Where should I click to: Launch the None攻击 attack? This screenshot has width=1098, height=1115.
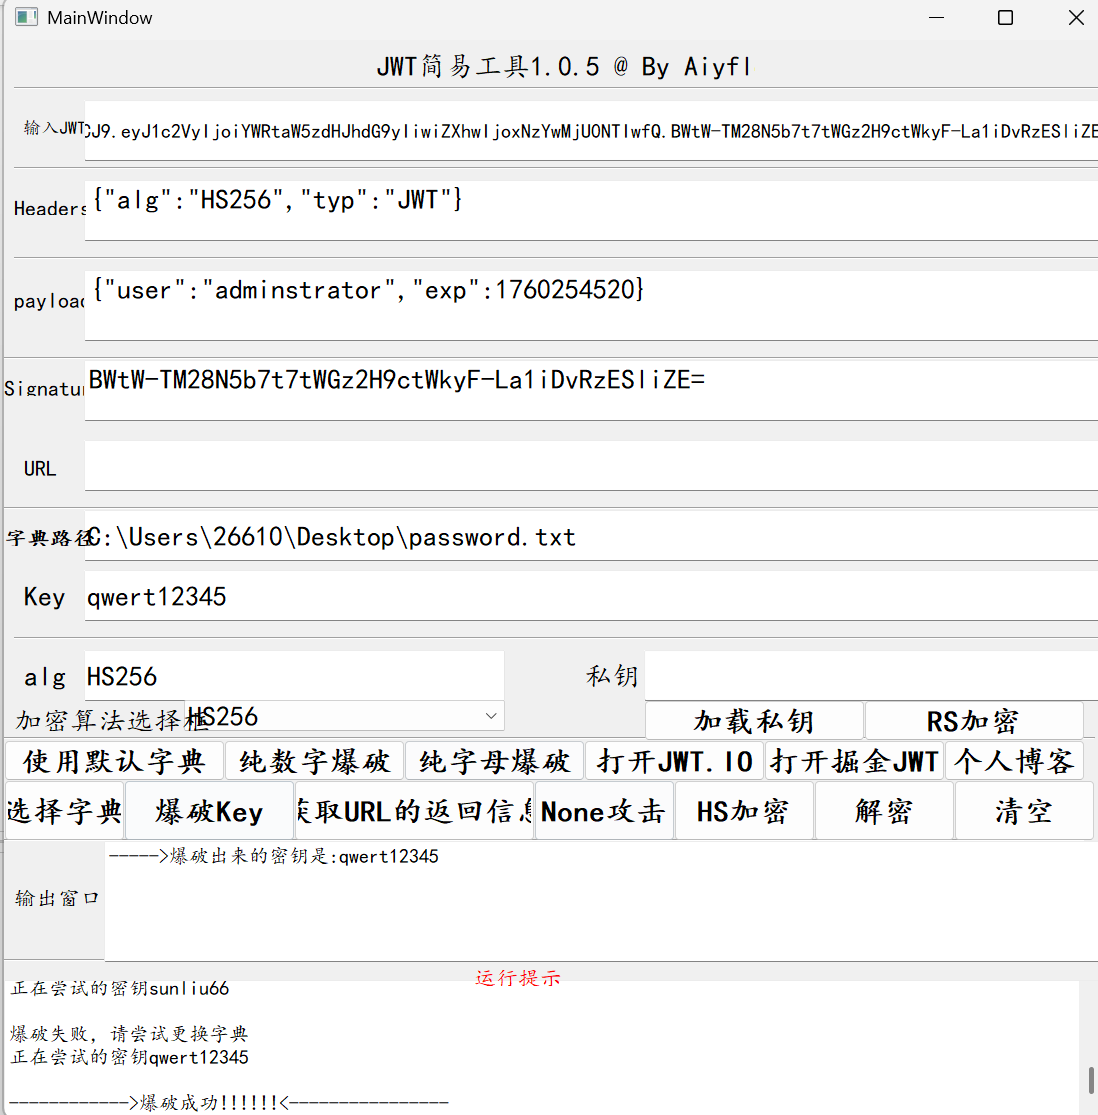pyautogui.click(x=603, y=811)
